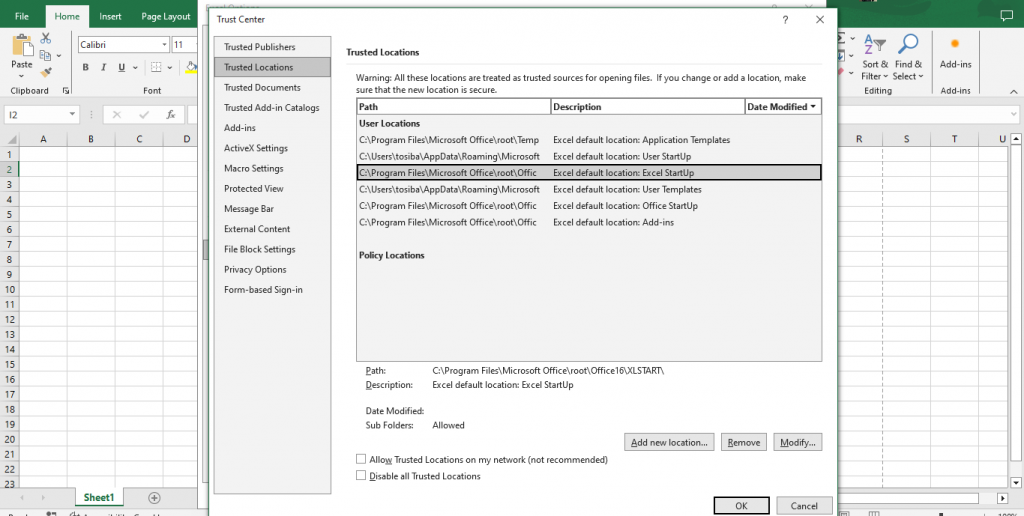The image size is (1024, 516).
Task: Open the Calibri font name dropdown
Action: coord(165,45)
